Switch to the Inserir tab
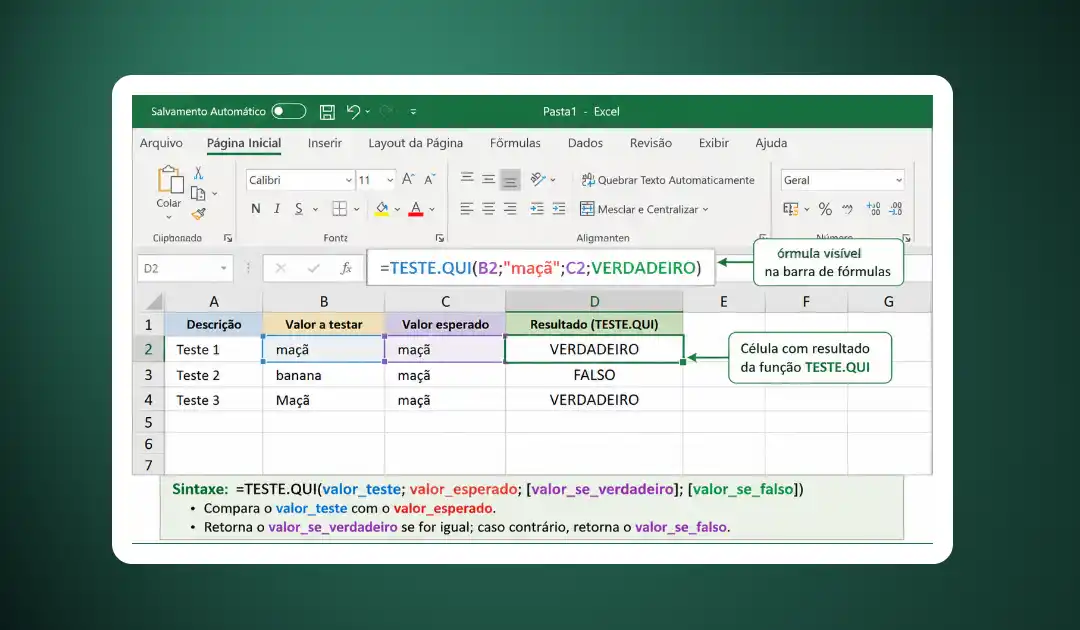This screenshot has height=630, width=1080. (324, 143)
